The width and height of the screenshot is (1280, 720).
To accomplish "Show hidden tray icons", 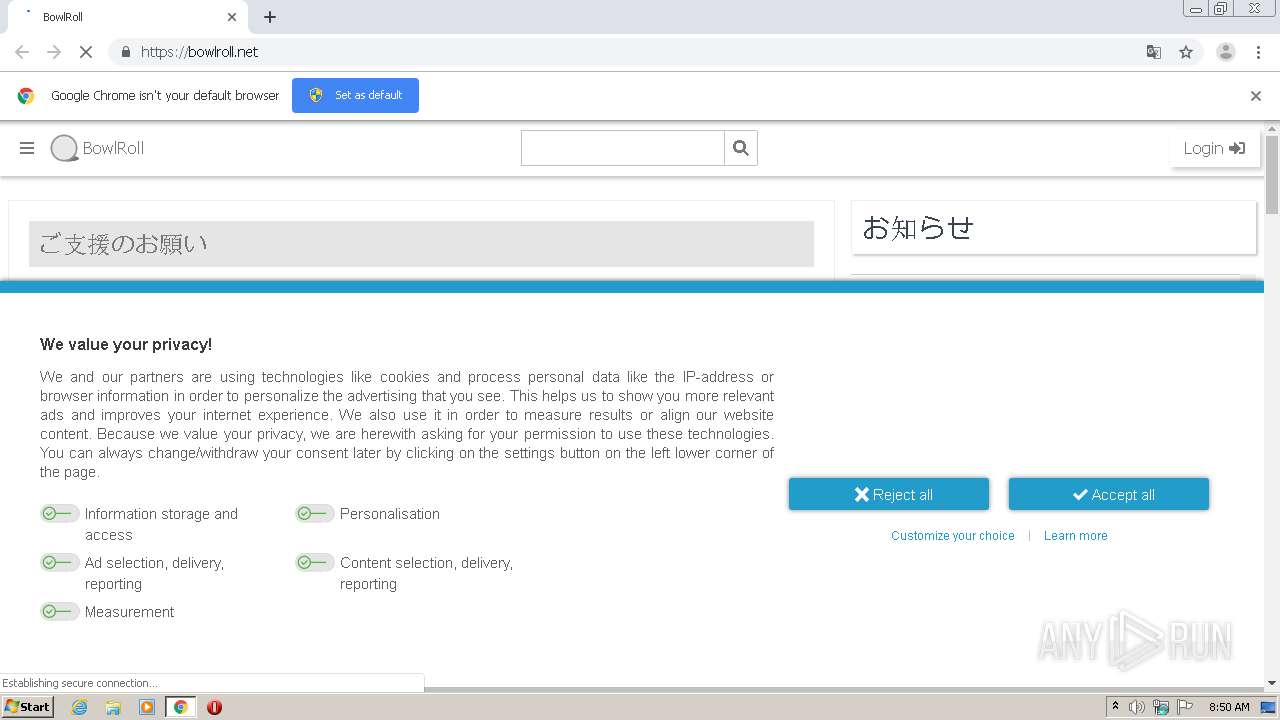I will 1116,707.
